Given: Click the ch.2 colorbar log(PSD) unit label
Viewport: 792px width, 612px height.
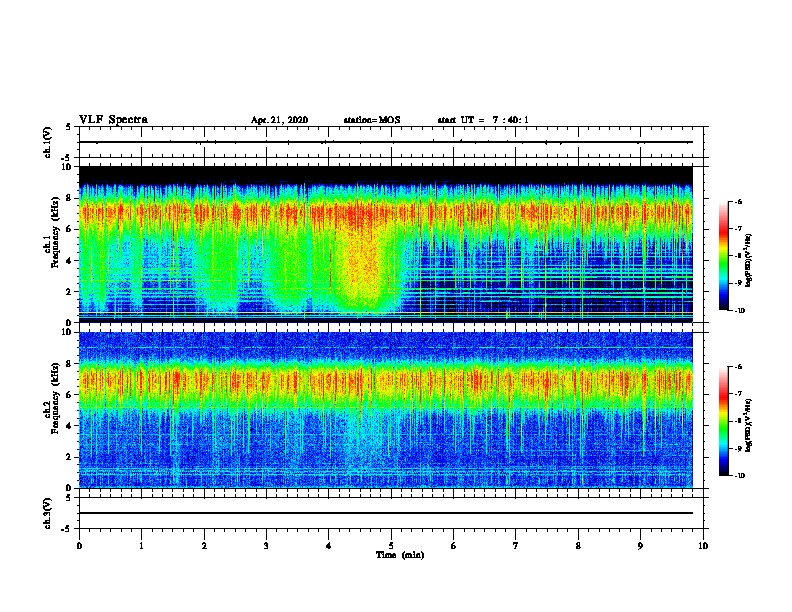Looking at the screenshot, I should point(748,425).
